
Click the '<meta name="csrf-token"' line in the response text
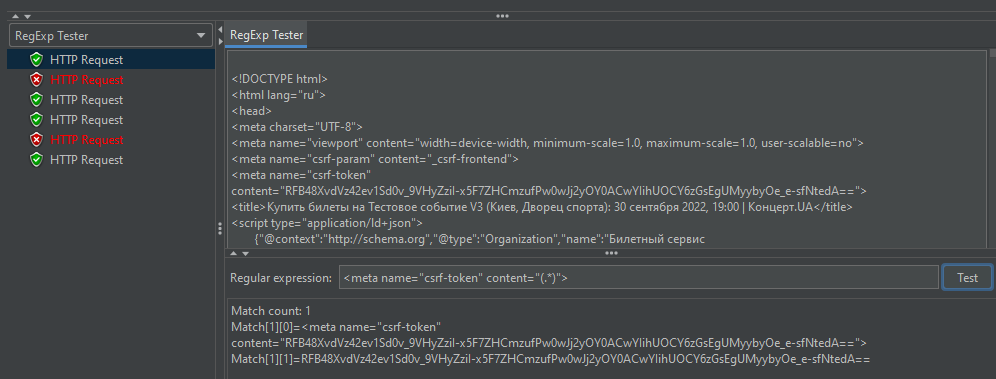coord(301,175)
